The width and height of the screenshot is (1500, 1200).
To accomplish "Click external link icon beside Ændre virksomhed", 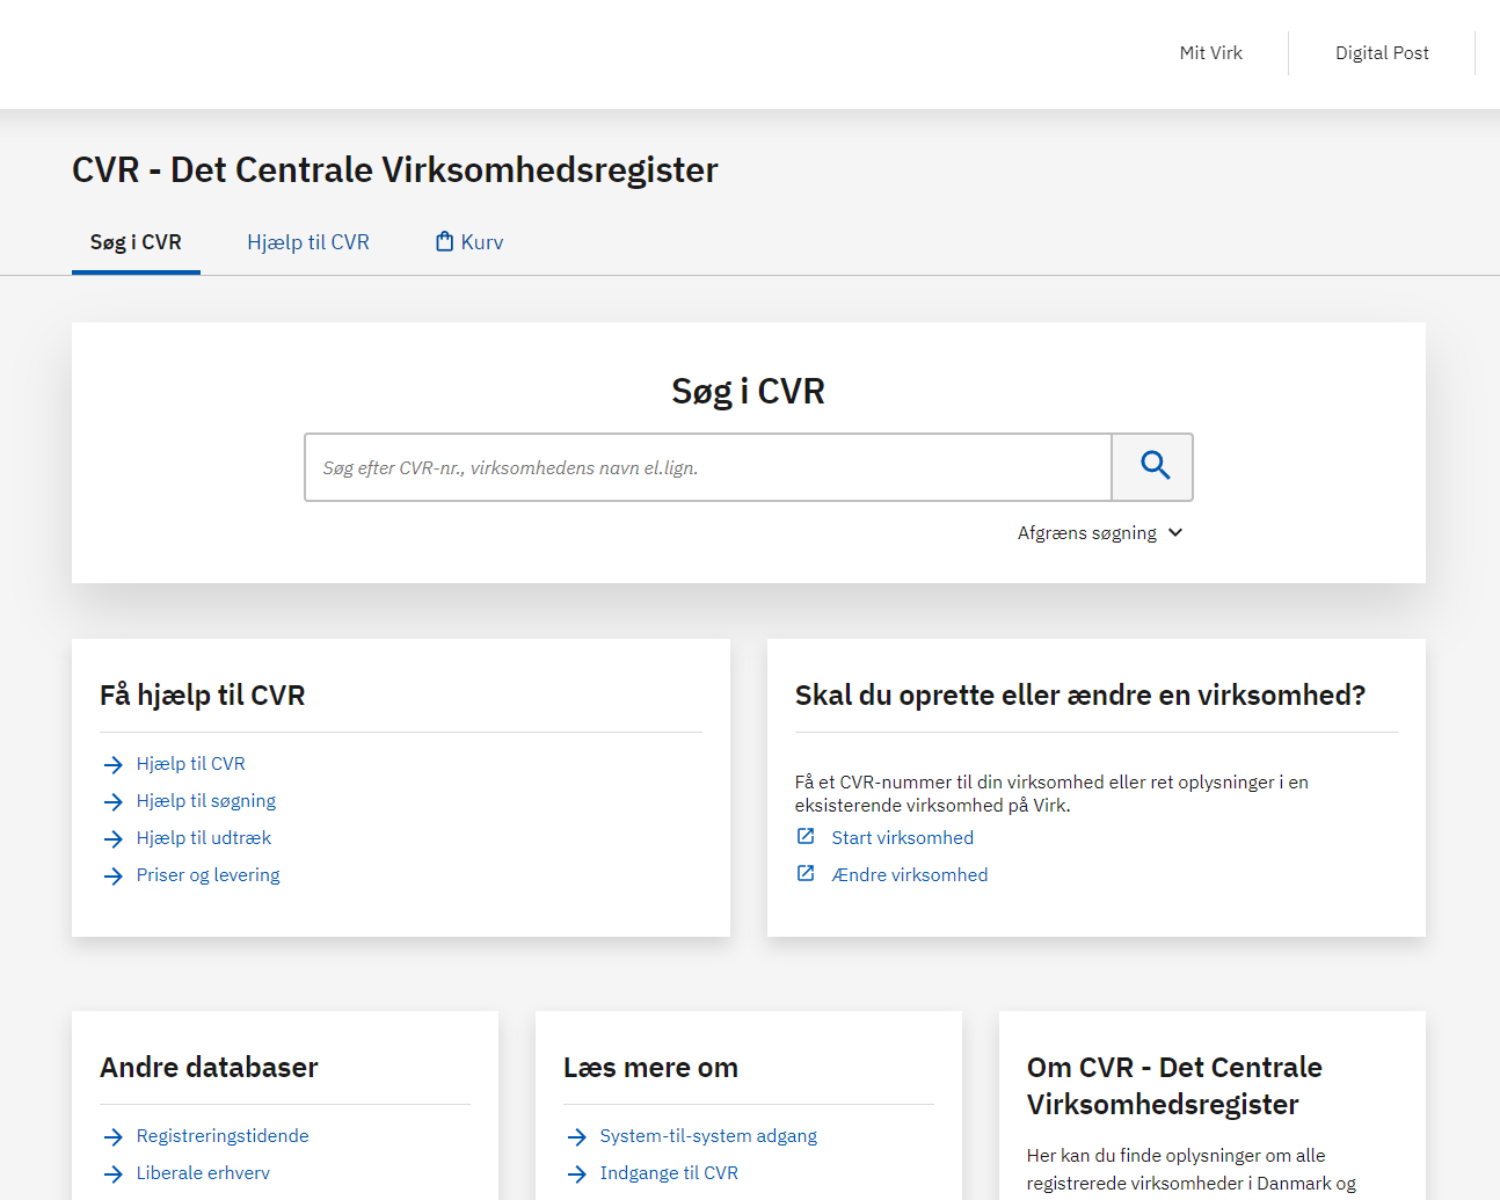I will coord(805,874).
